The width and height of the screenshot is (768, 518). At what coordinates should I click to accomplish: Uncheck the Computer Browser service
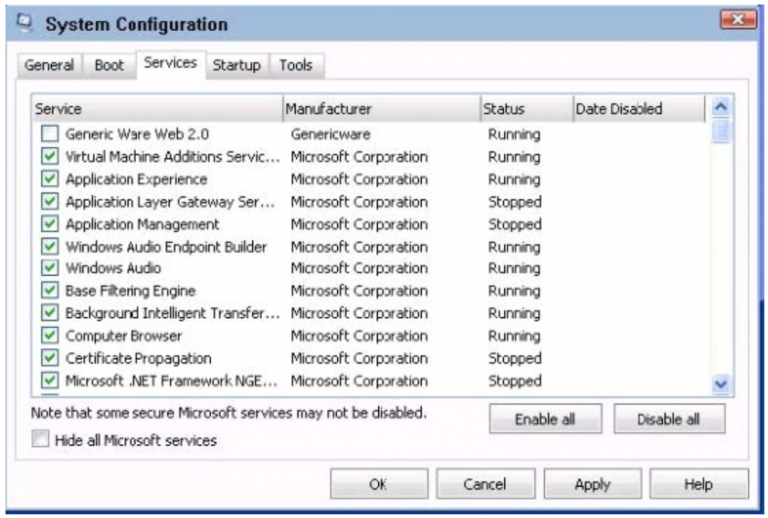[x=50, y=336]
